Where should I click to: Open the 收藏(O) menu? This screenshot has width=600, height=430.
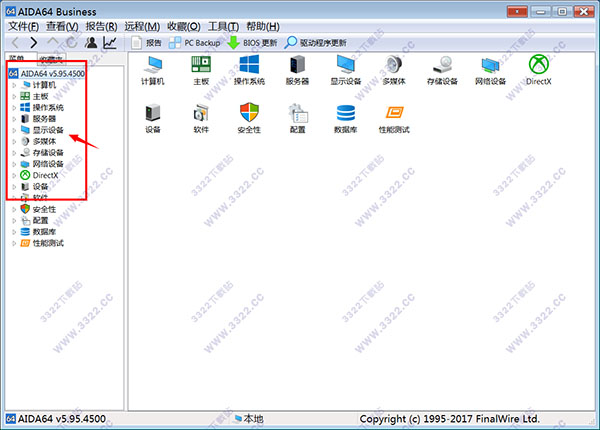184,26
